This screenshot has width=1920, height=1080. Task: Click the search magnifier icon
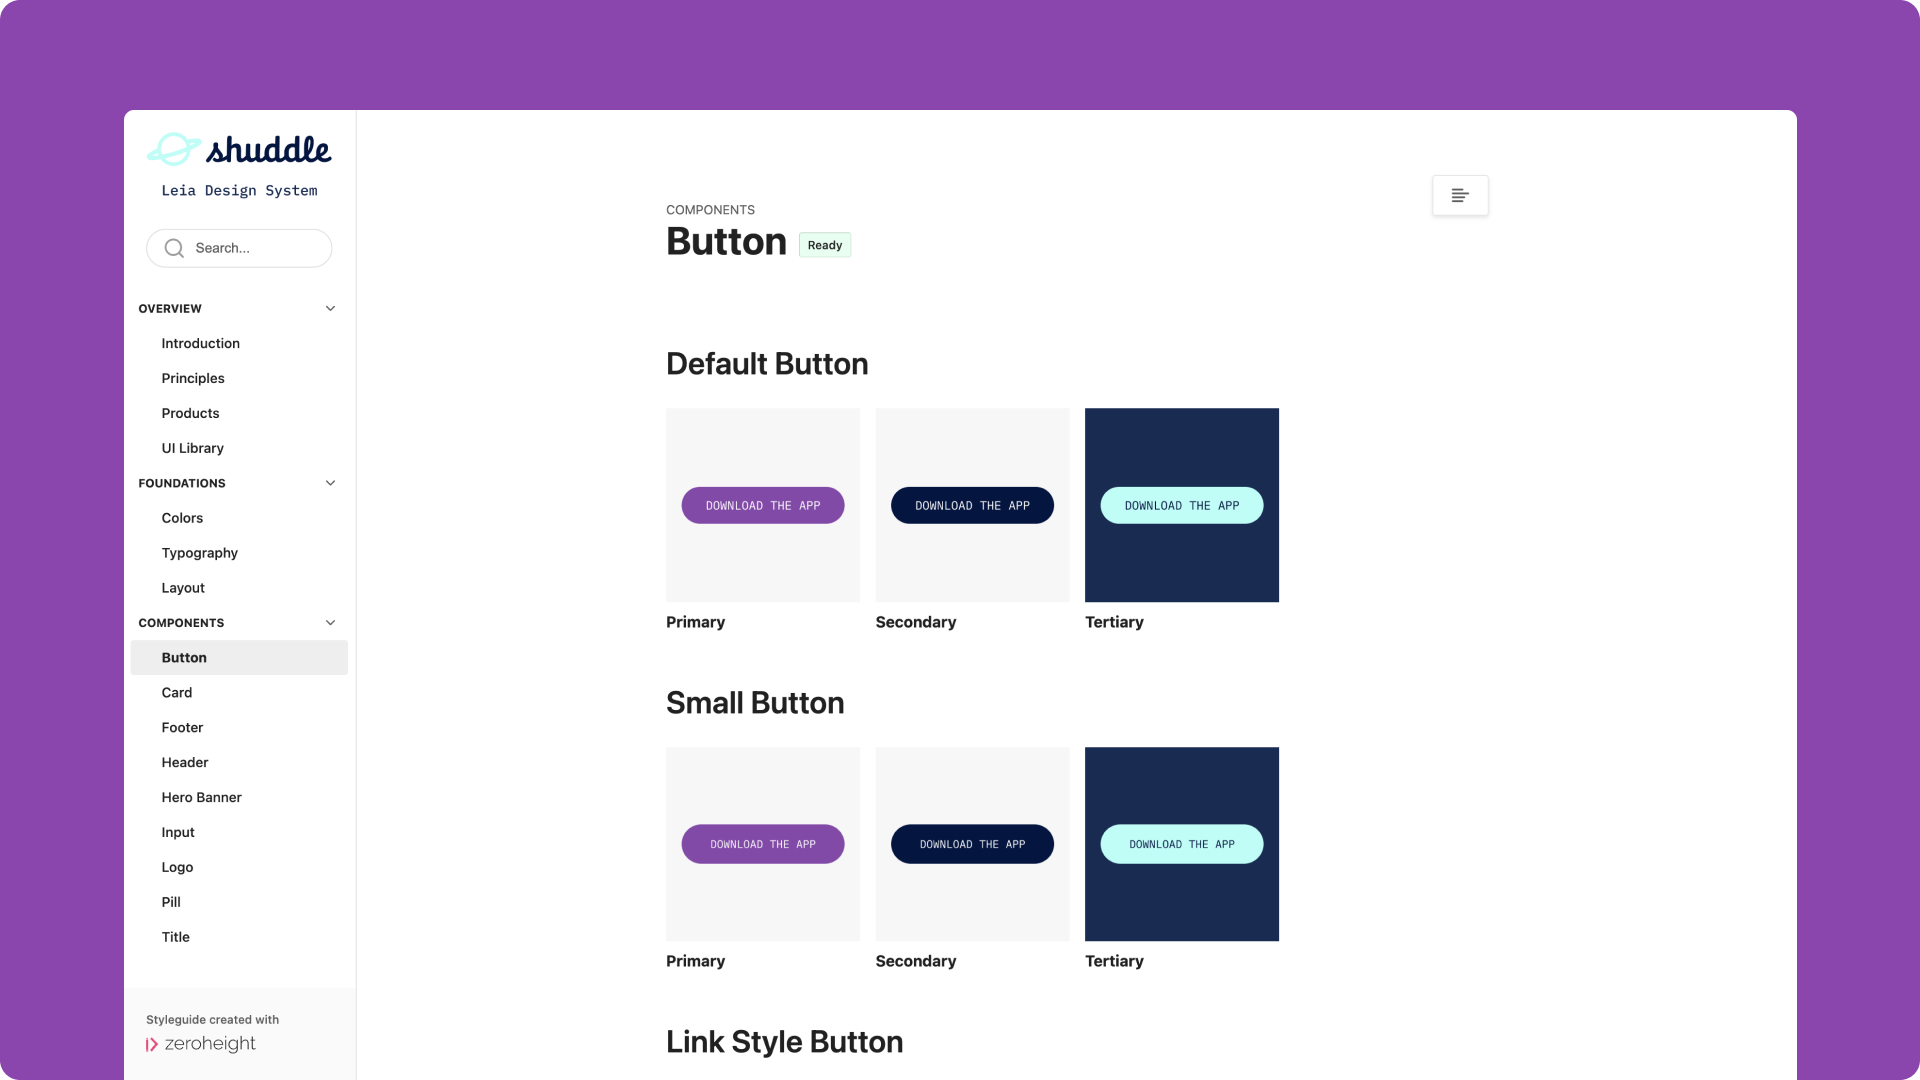click(x=174, y=248)
